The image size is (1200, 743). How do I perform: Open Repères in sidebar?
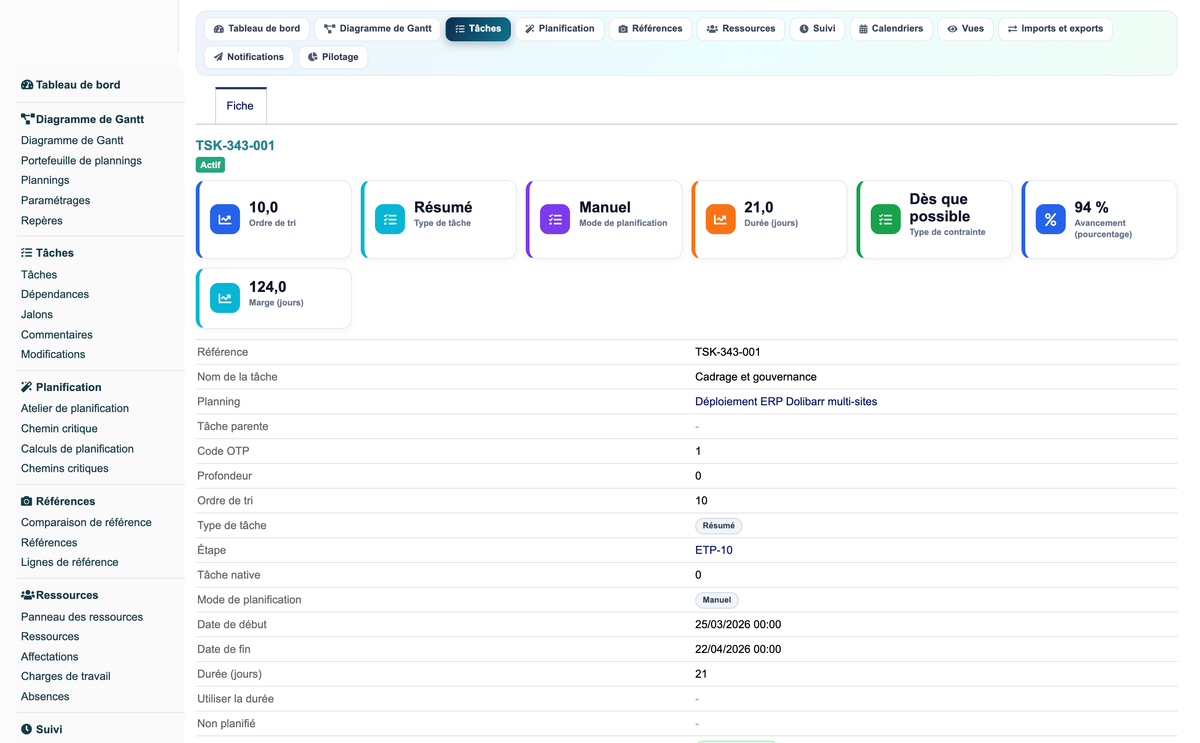[x=42, y=221]
